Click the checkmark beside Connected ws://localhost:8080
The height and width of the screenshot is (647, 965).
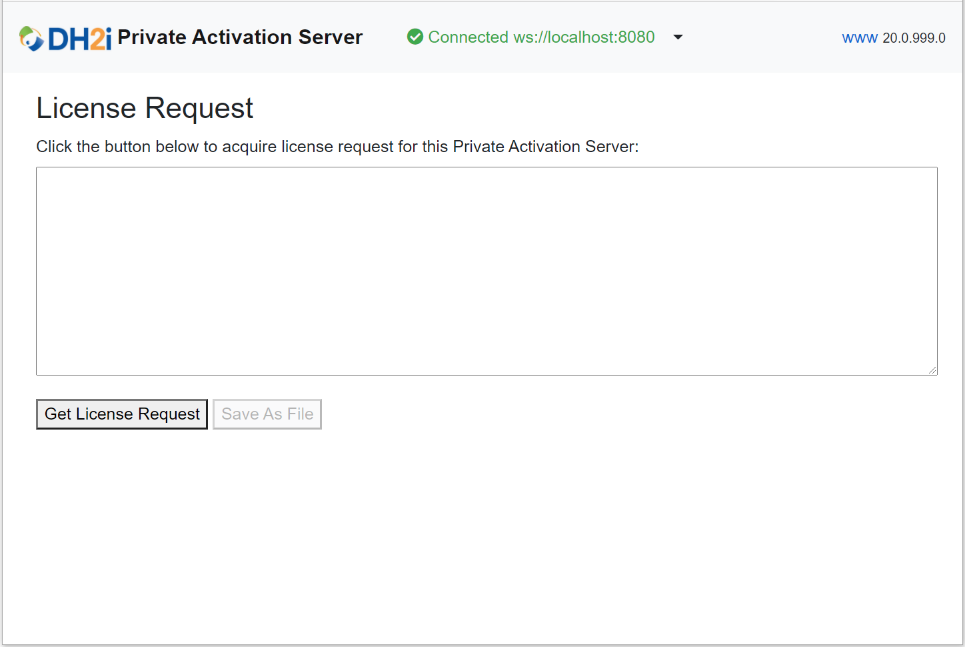click(415, 36)
